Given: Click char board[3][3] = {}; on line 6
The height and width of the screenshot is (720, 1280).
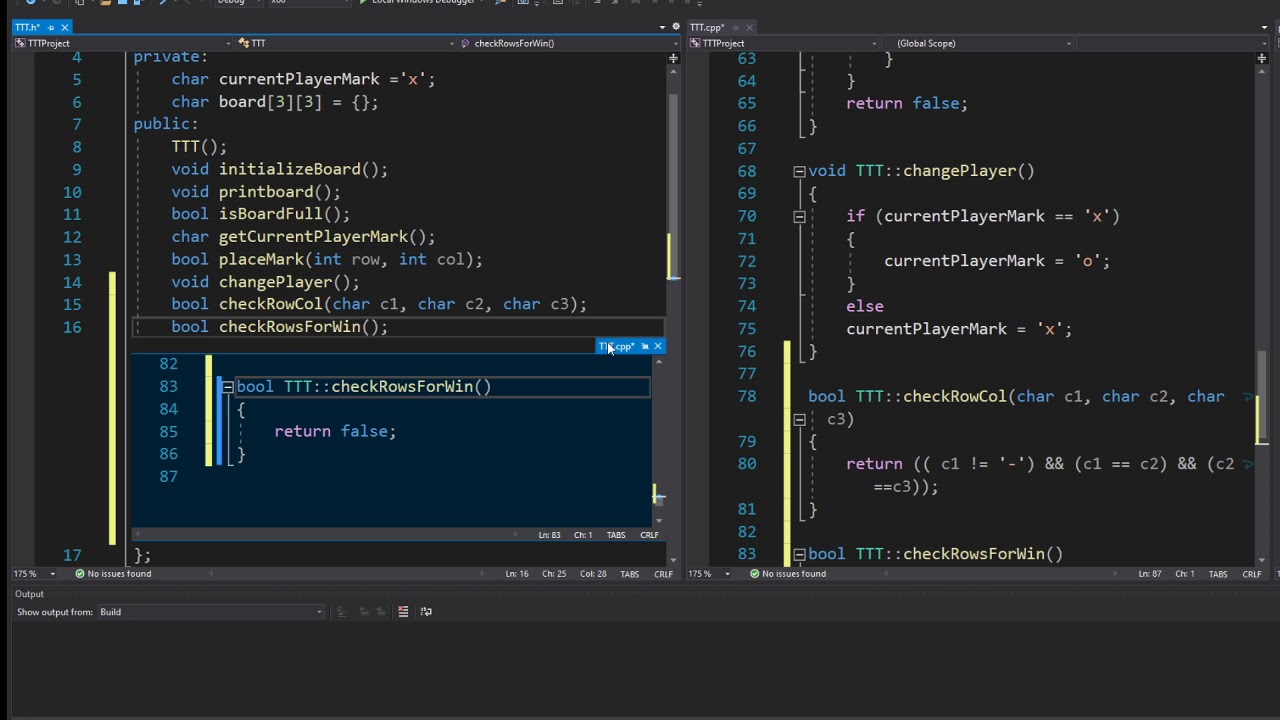Looking at the screenshot, I should coord(275,102).
